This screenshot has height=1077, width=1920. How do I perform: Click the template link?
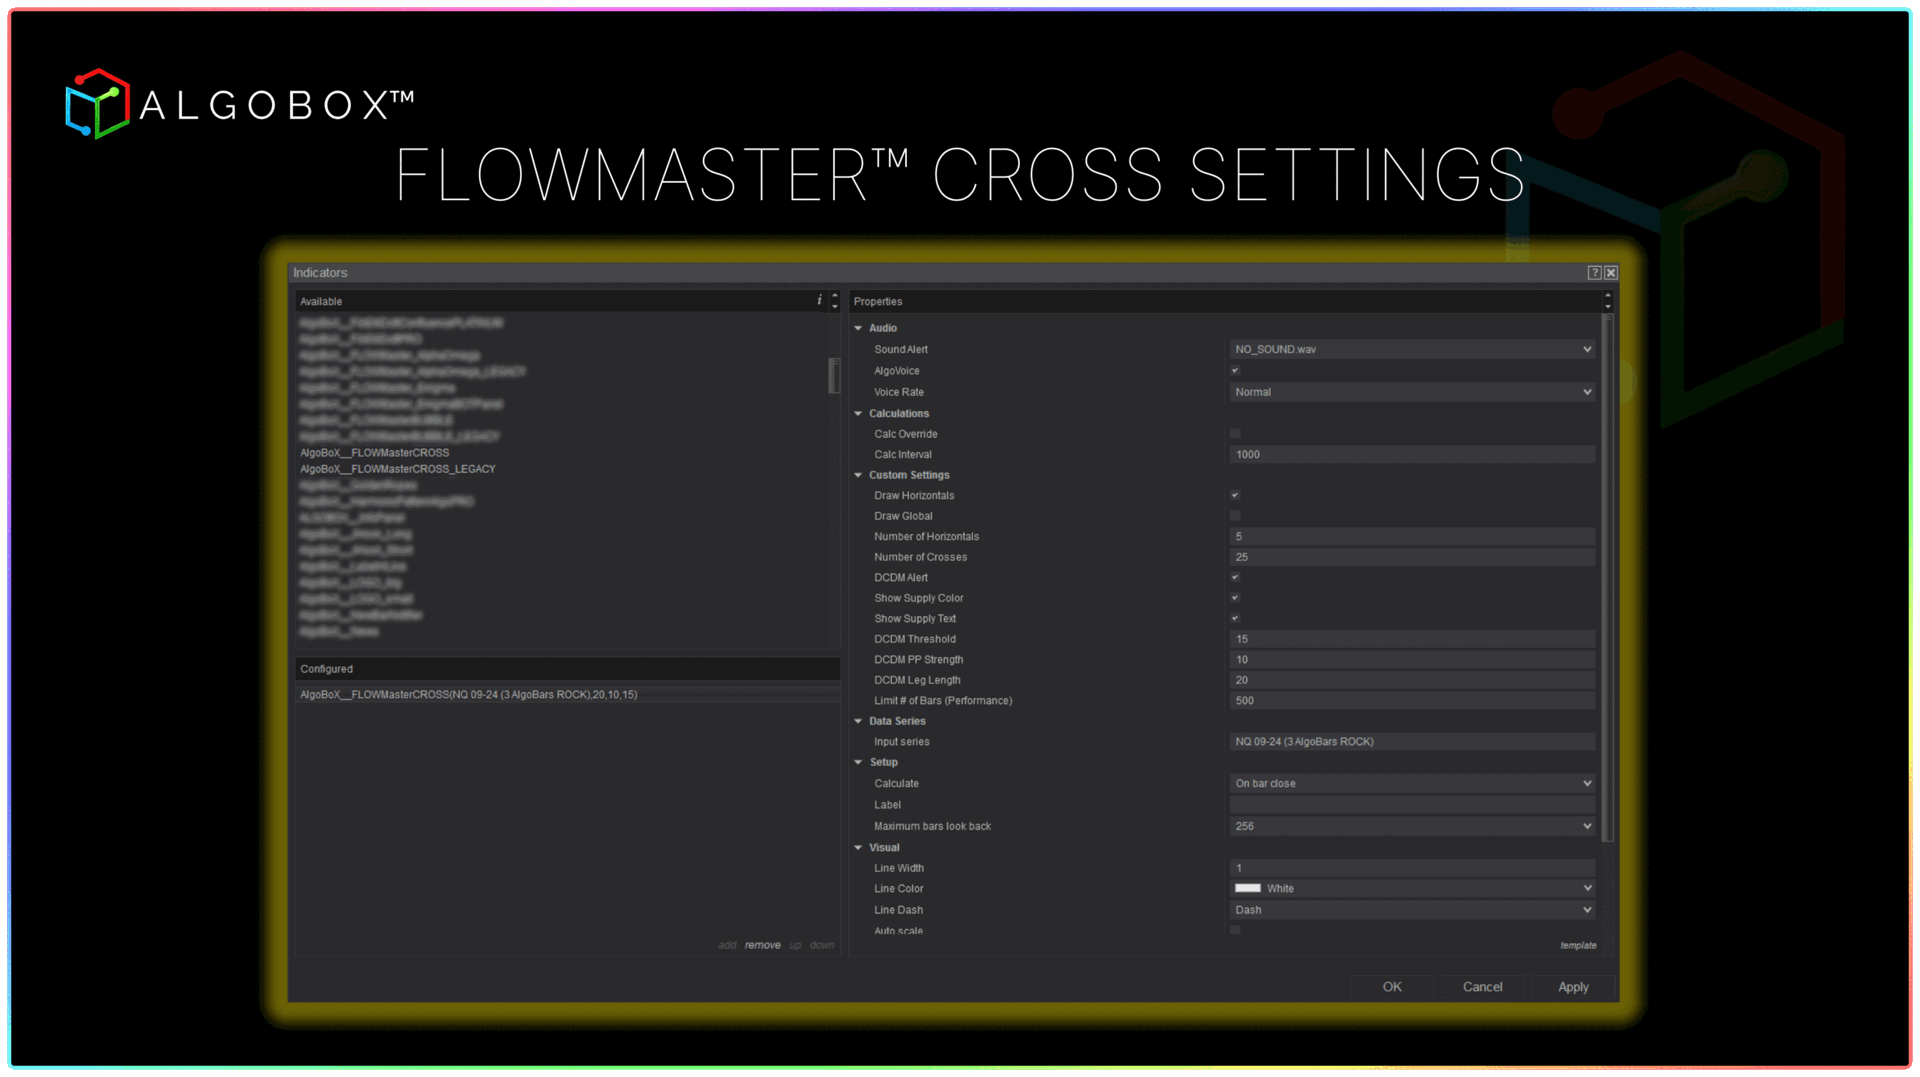click(1578, 944)
